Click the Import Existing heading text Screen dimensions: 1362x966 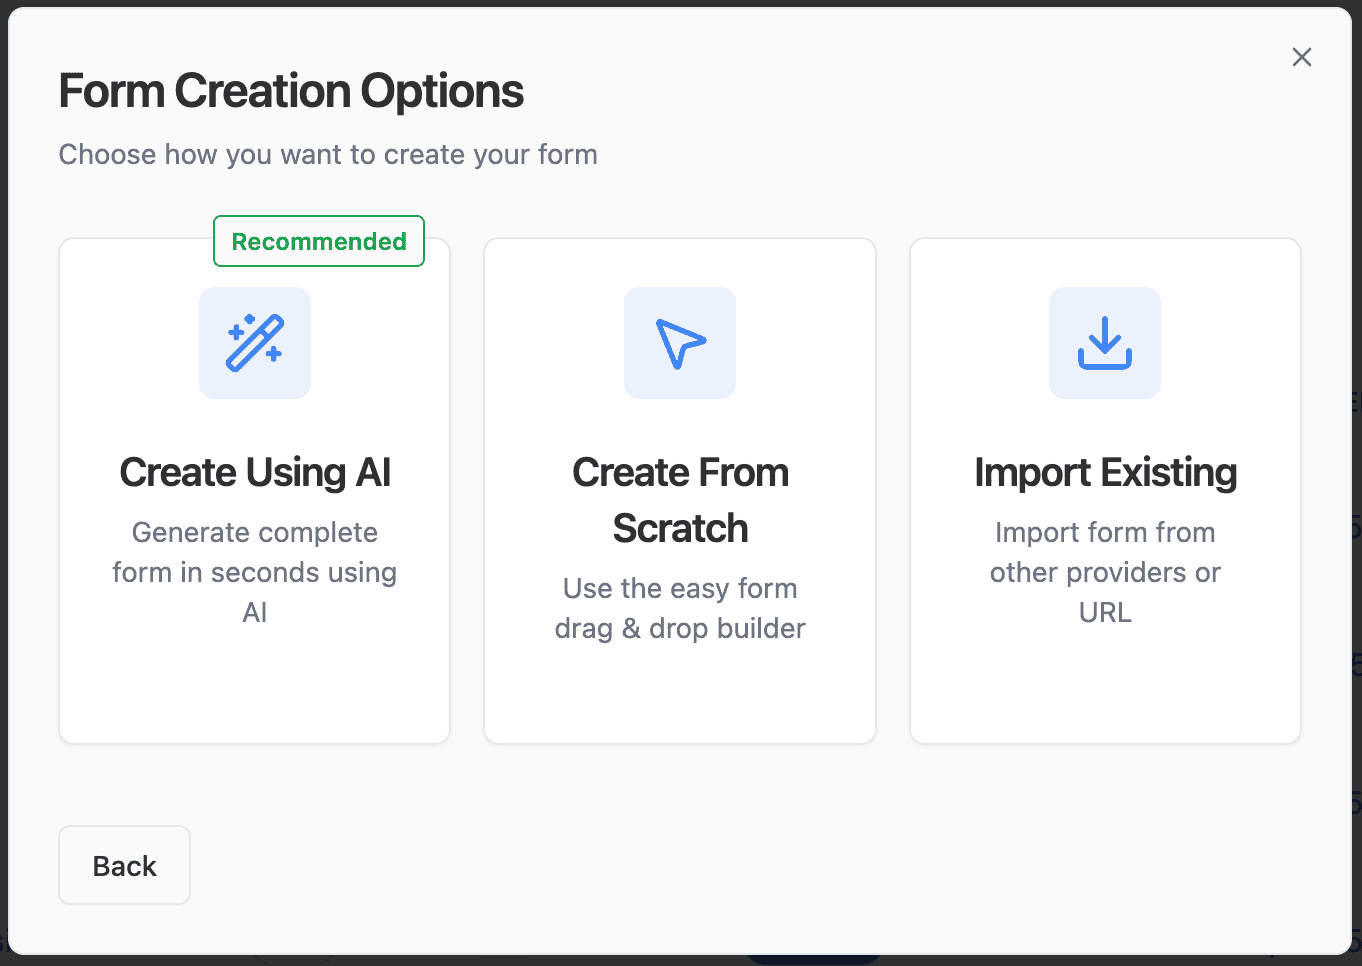pos(1105,472)
